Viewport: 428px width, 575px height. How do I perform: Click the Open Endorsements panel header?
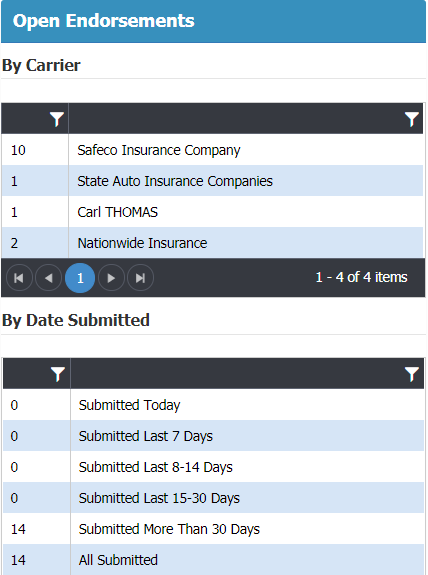pyautogui.click(x=213, y=21)
